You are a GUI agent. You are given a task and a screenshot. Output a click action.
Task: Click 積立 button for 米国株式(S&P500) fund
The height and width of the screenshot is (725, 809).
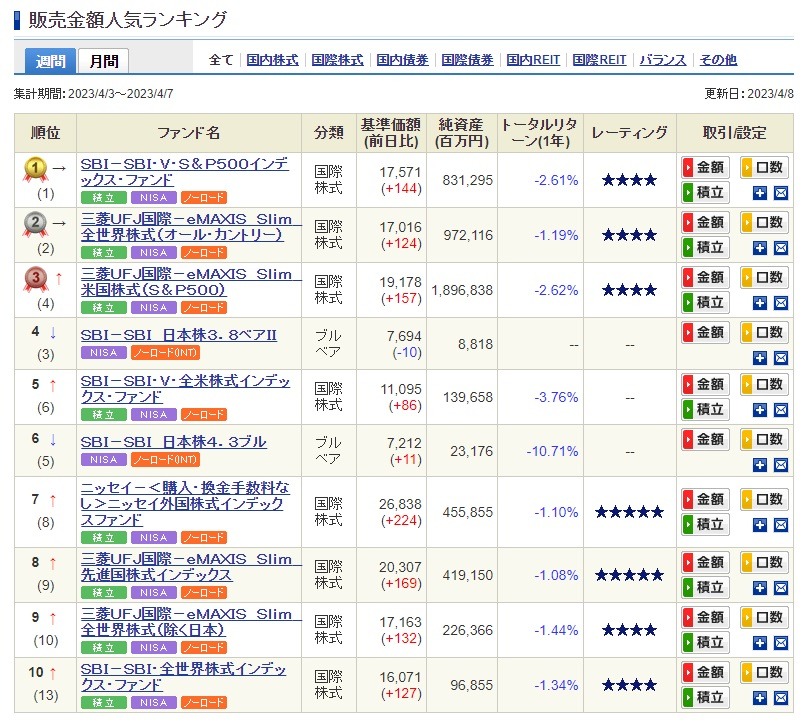pyautogui.click(x=705, y=302)
